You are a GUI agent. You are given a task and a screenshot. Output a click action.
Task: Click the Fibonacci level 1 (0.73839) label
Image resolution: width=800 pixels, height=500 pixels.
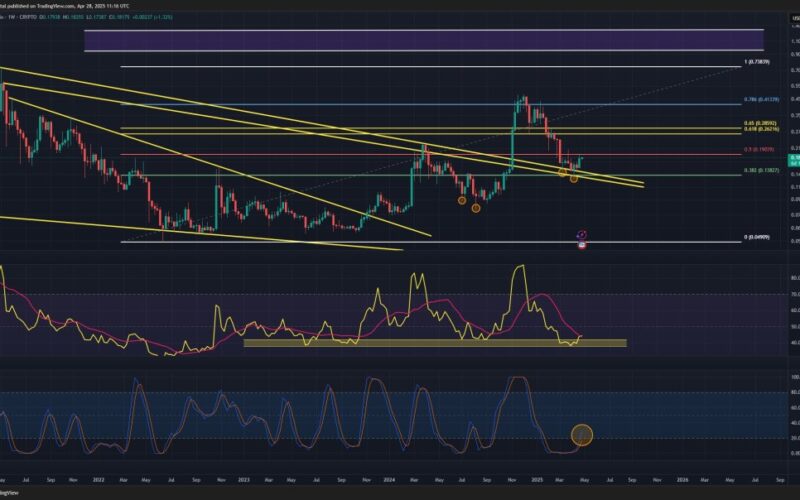point(757,62)
